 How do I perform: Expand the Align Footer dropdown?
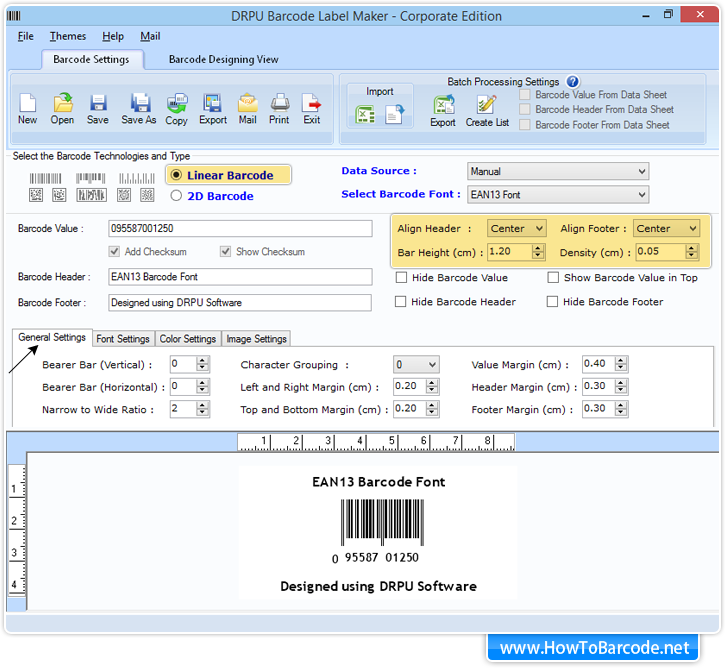pos(666,228)
